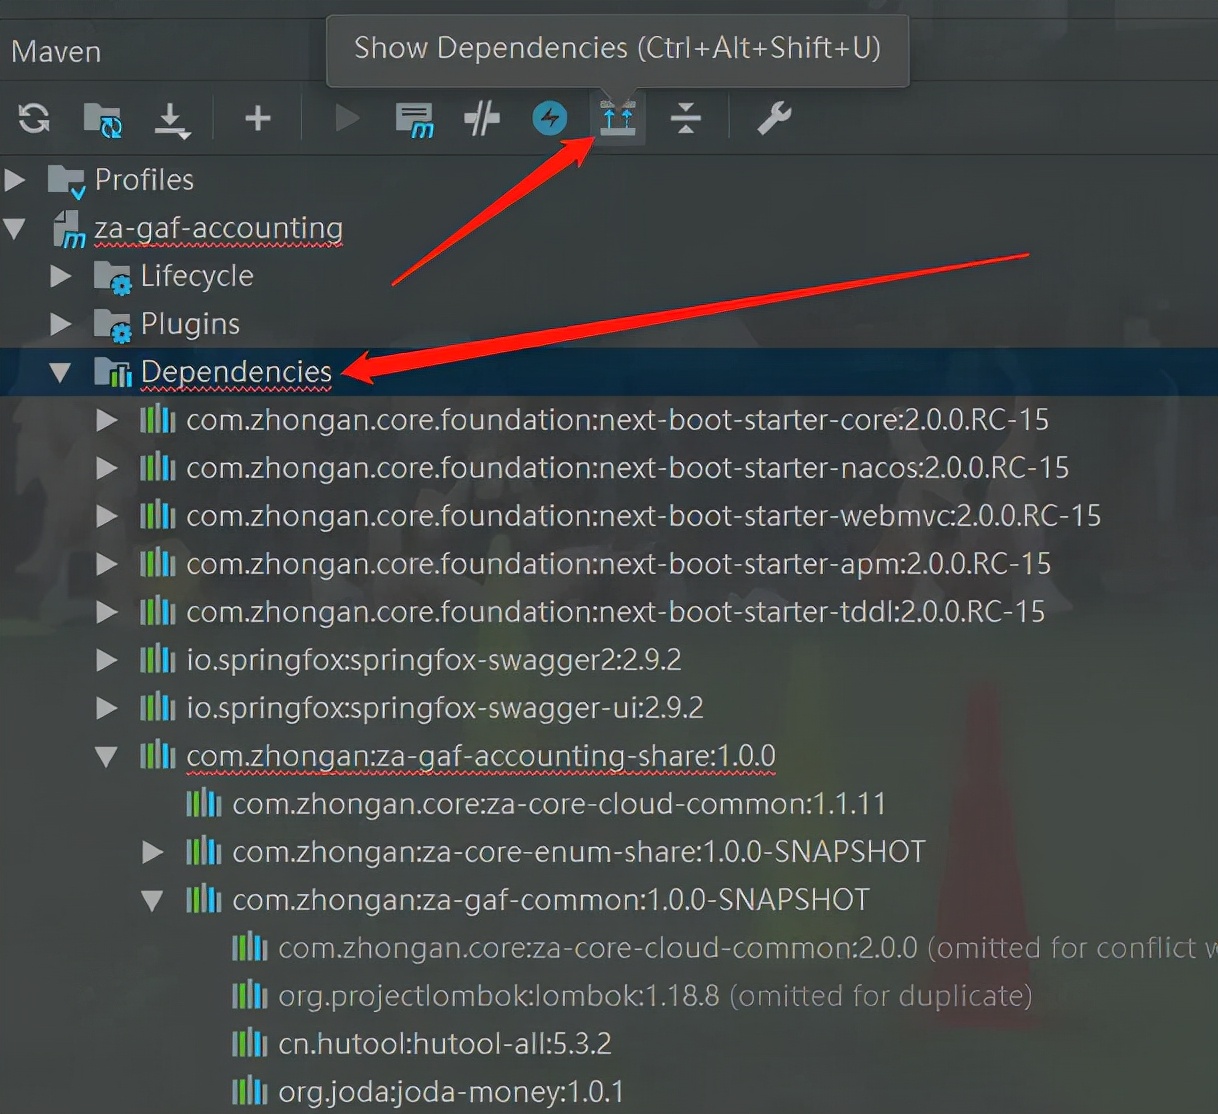Add a Maven project with the plus button
This screenshot has width=1218, height=1114.
[257, 118]
